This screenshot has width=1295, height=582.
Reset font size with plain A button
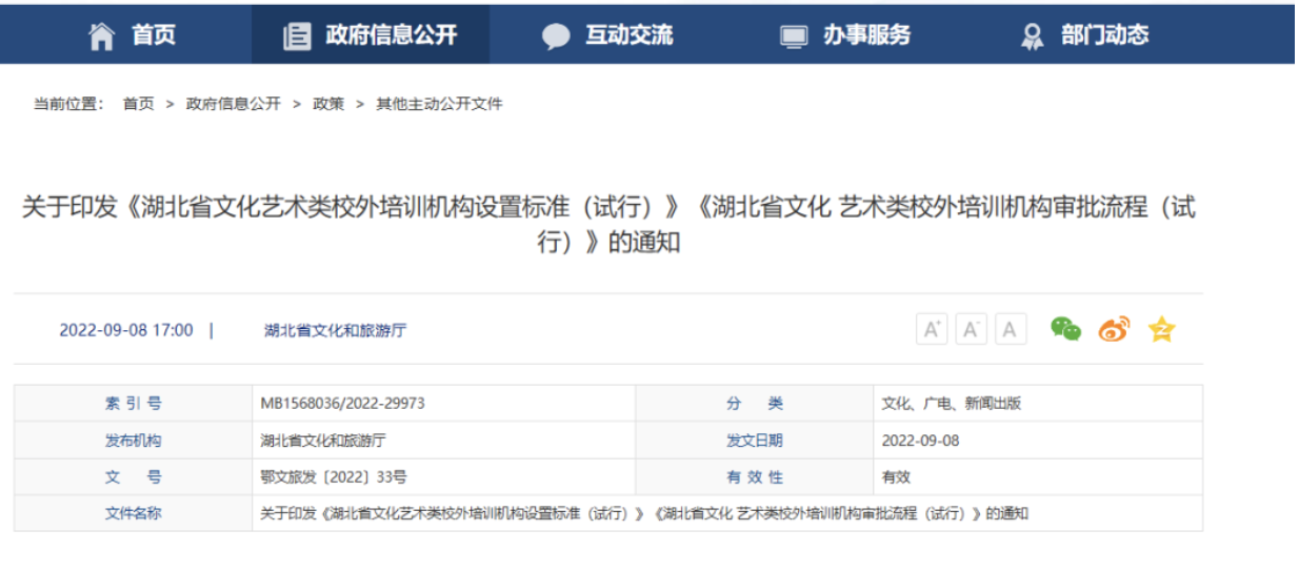coord(1010,329)
